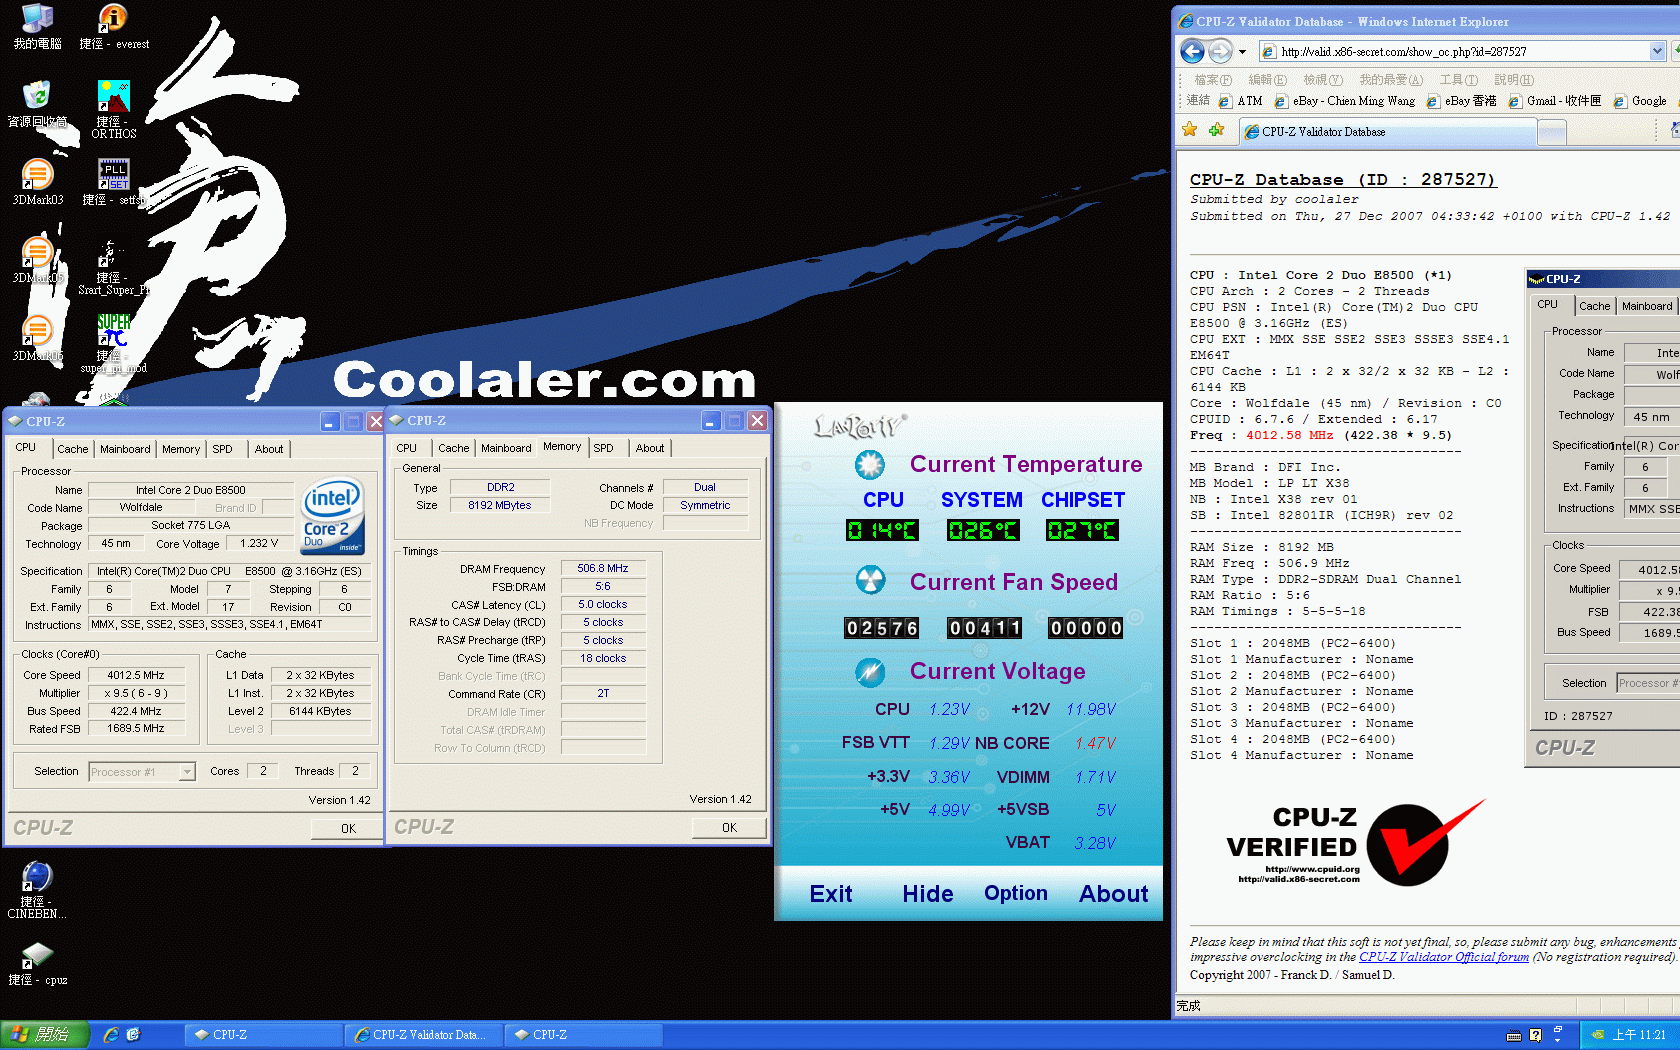Click OK in the Processor CPU-Z window
The image size is (1680, 1050).
[x=348, y=829]
